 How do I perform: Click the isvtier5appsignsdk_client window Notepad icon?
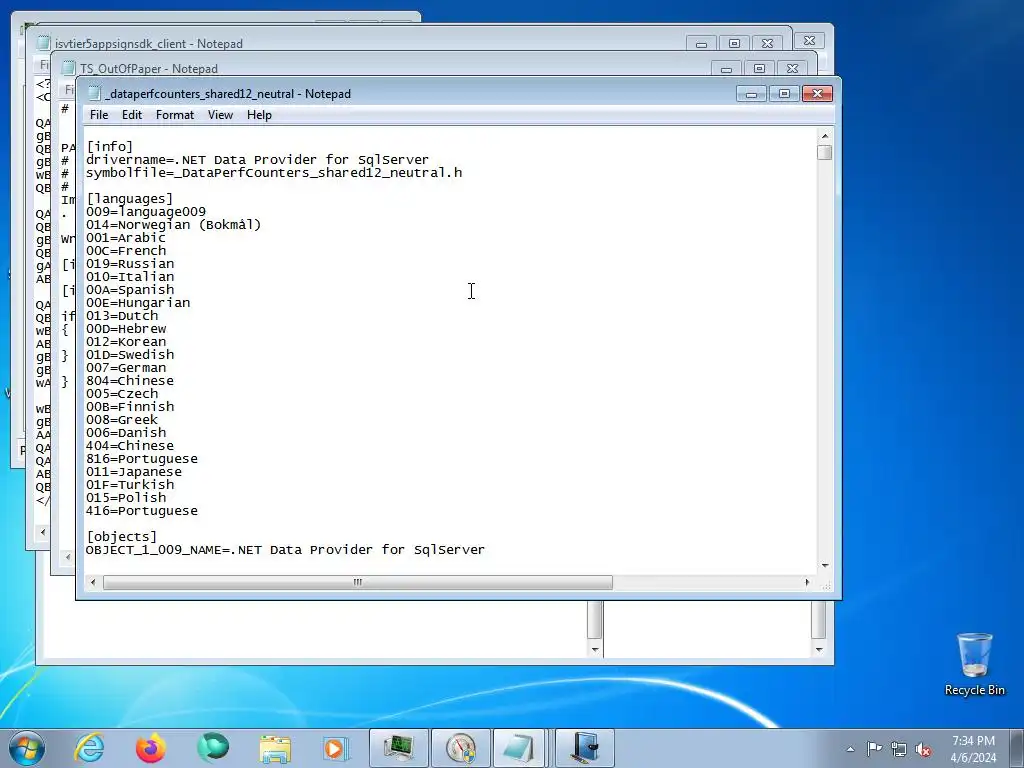44,43
